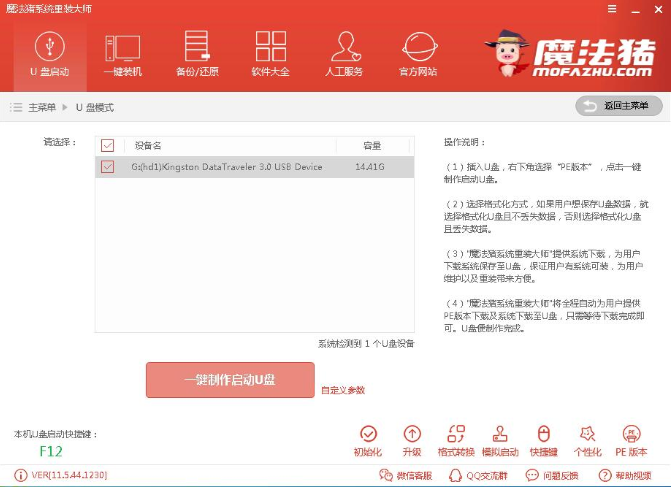
Task: Click the 个性化 icon
Action: 588,441
